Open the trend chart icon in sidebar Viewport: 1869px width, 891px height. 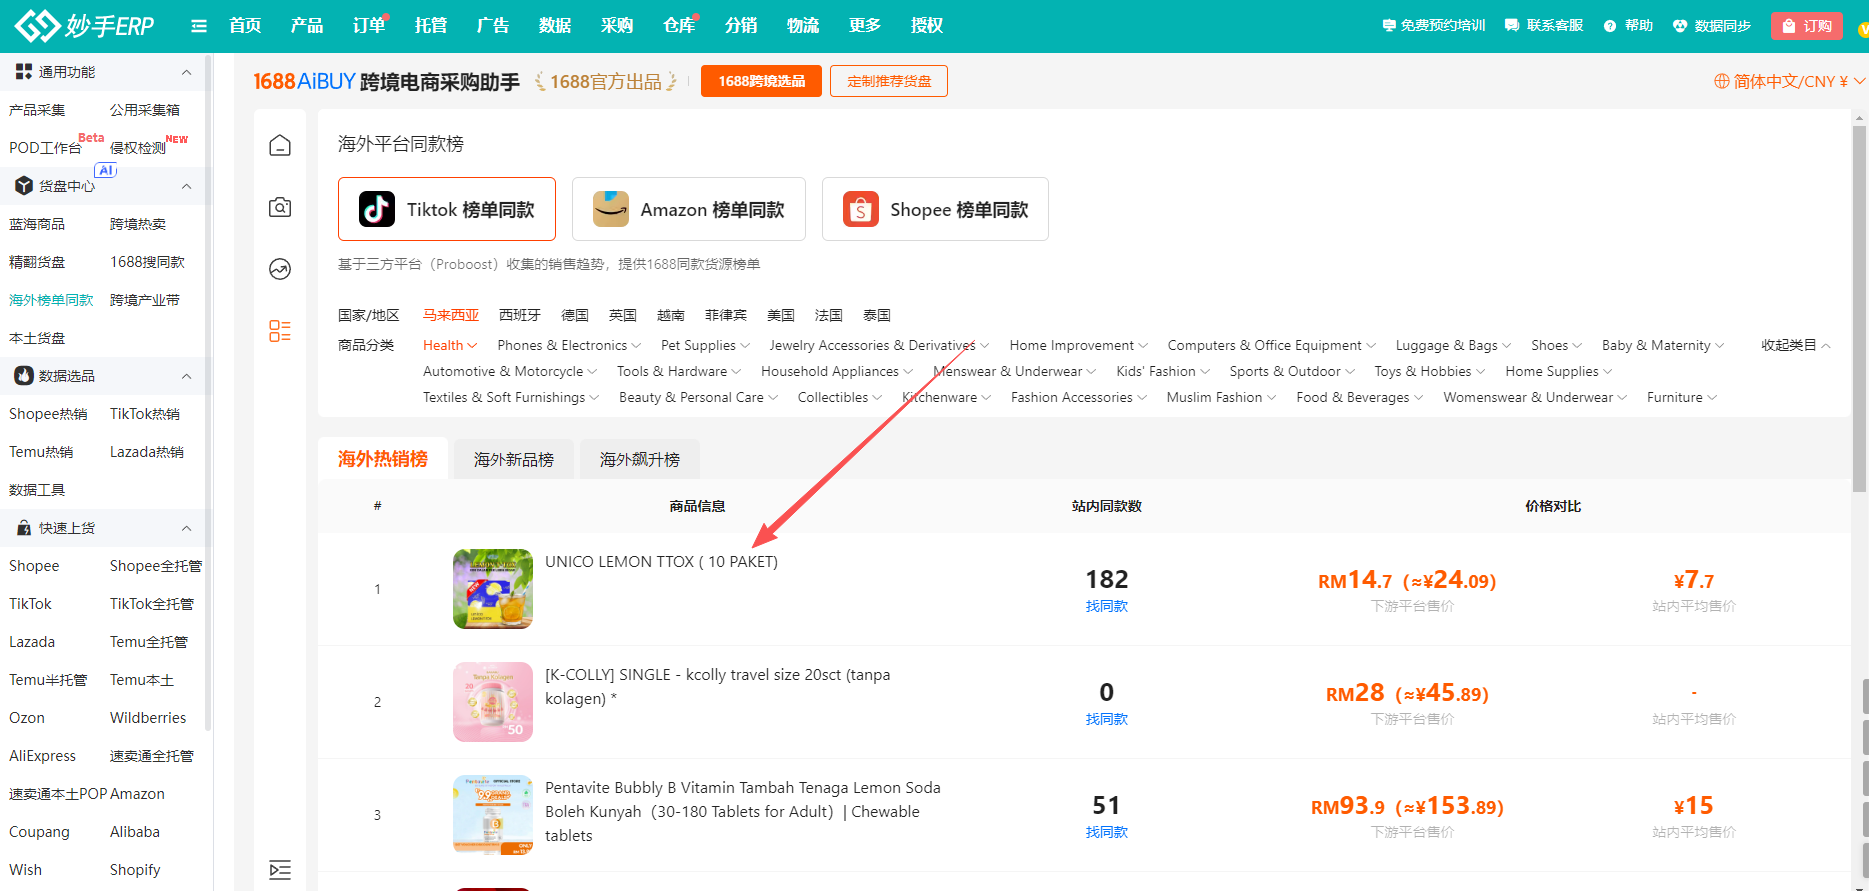pyautogui.click(x=280, y=269)
